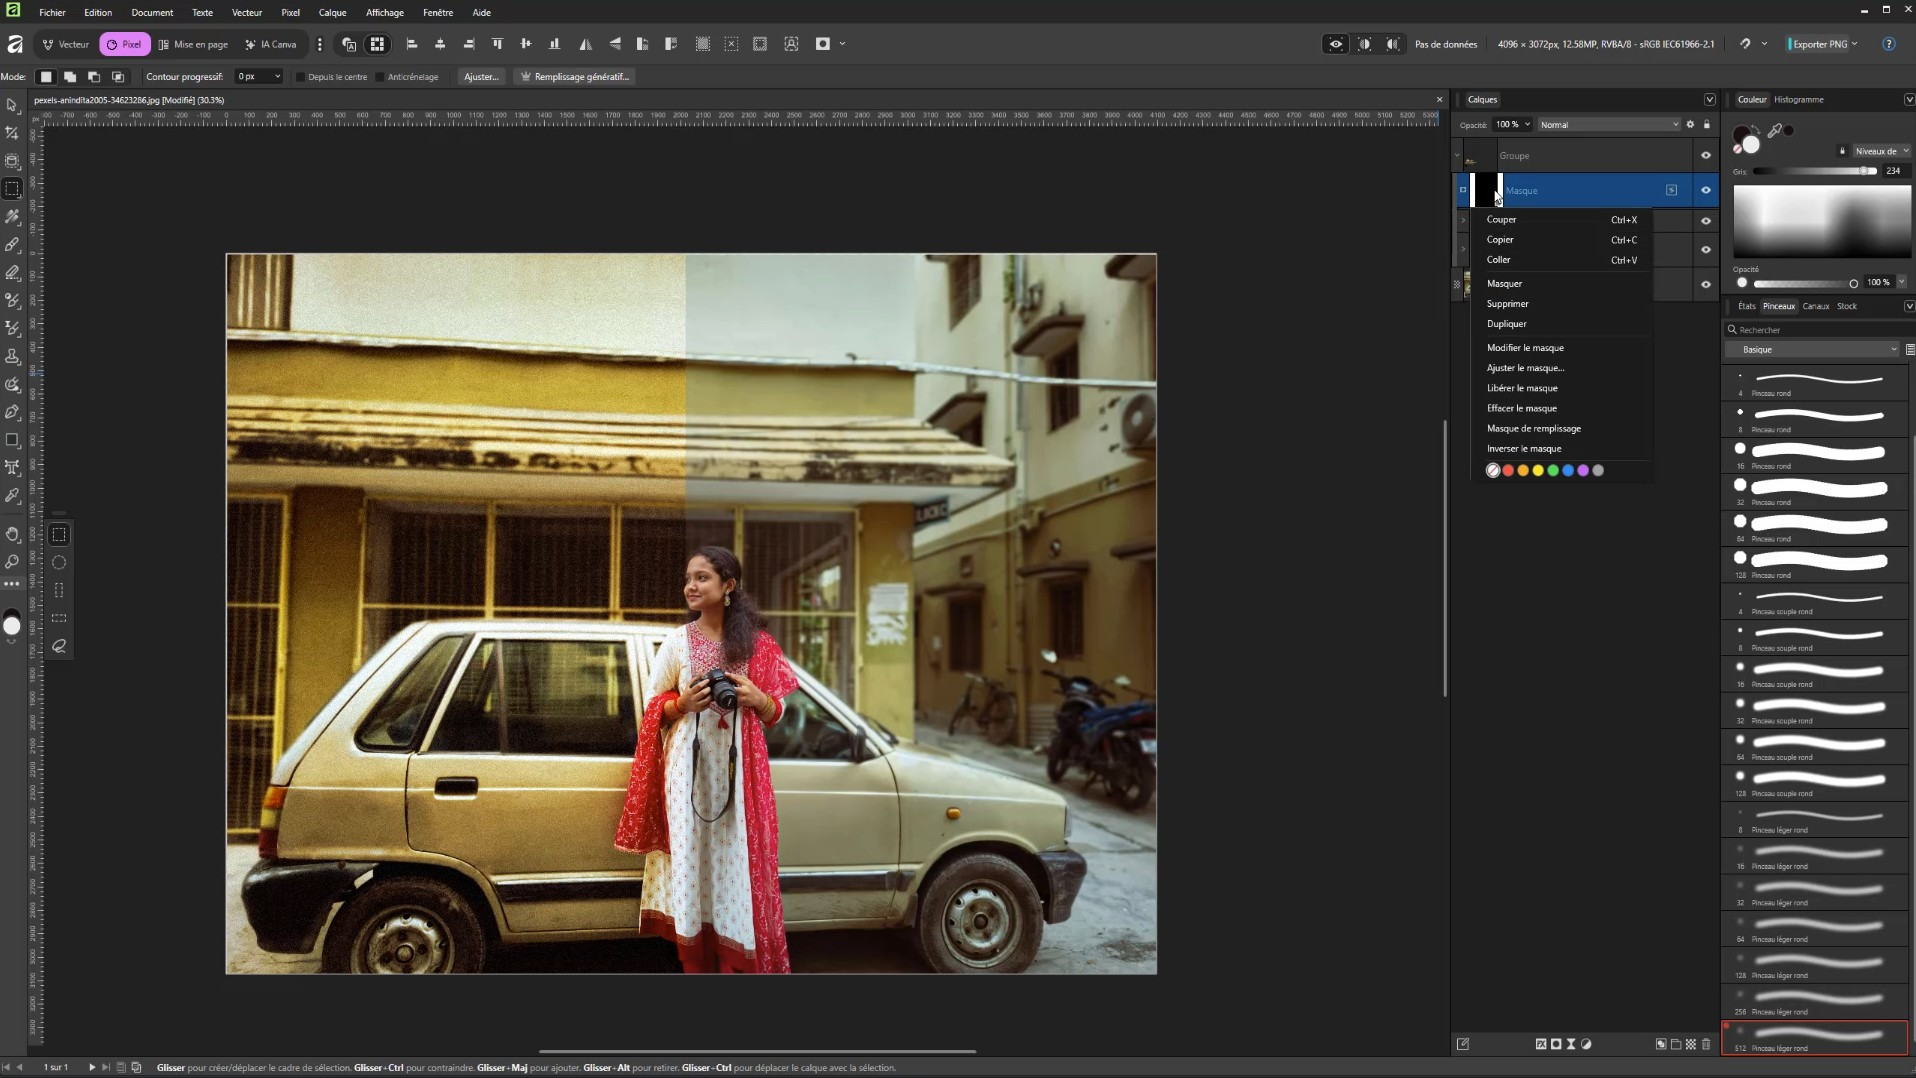This screenshot has height=1078, width=1916.
Task: Pick the Paint Brush tool
Action: point(12,245)
